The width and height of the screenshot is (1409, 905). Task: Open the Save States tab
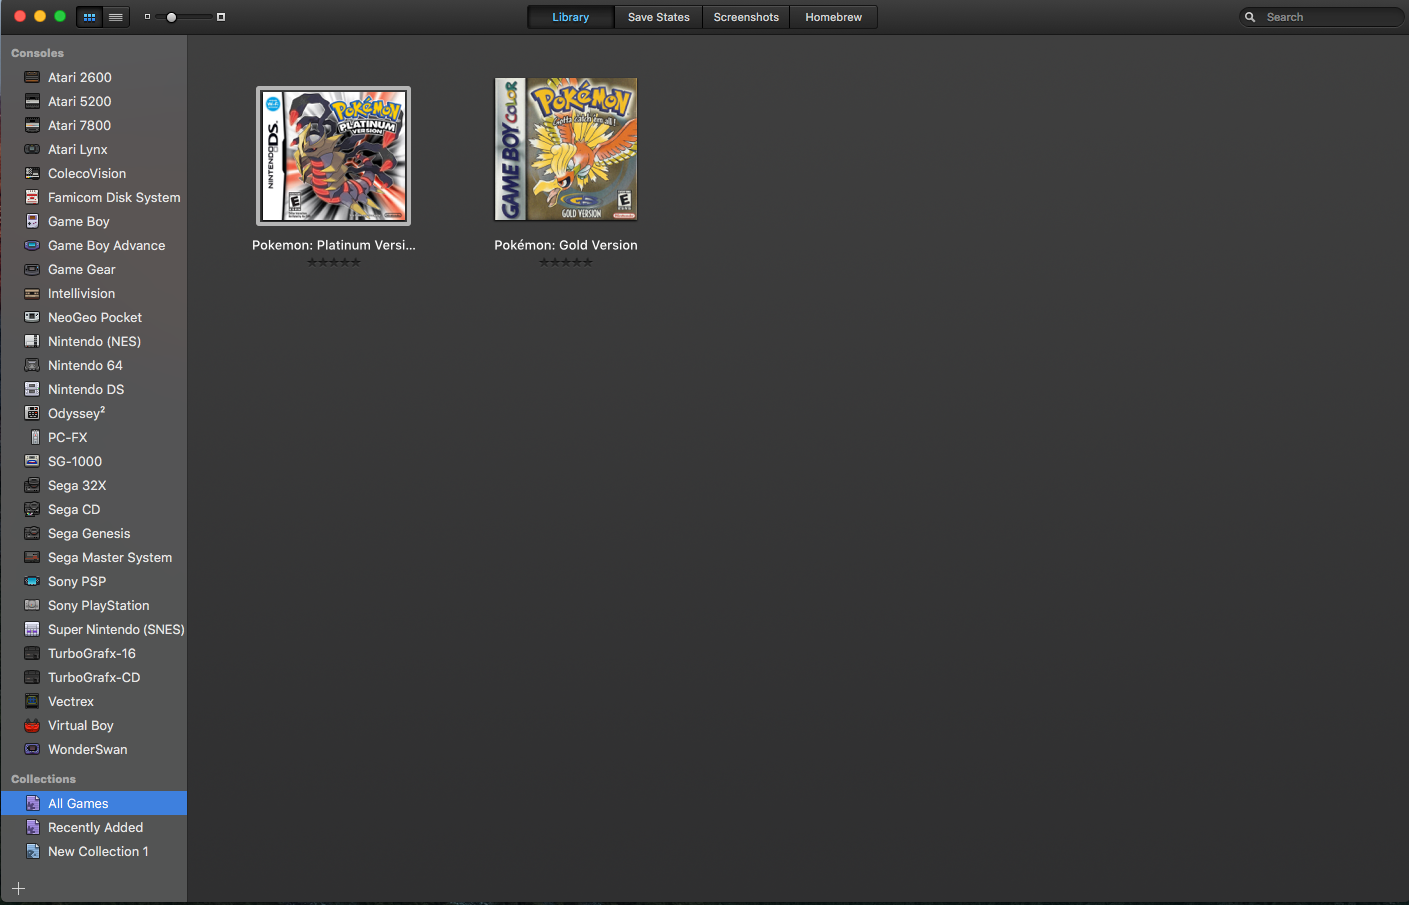coord(657,16)
